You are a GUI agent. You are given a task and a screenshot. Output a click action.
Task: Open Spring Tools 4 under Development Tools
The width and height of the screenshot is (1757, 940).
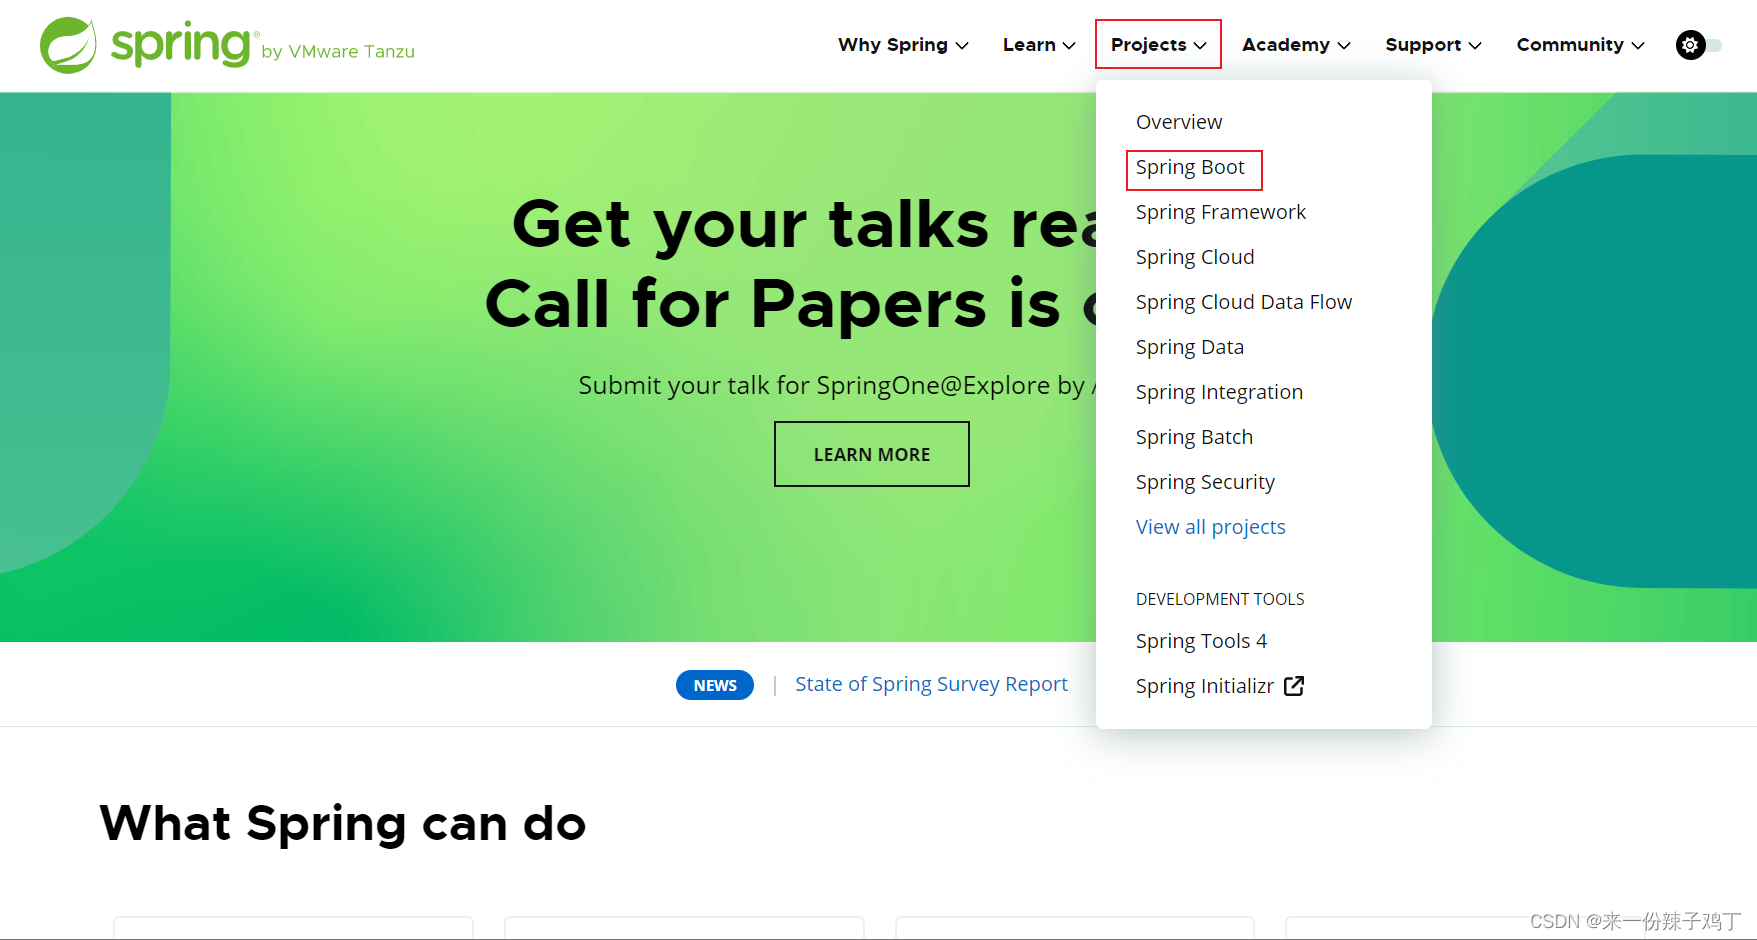[x=1201, y=641]
